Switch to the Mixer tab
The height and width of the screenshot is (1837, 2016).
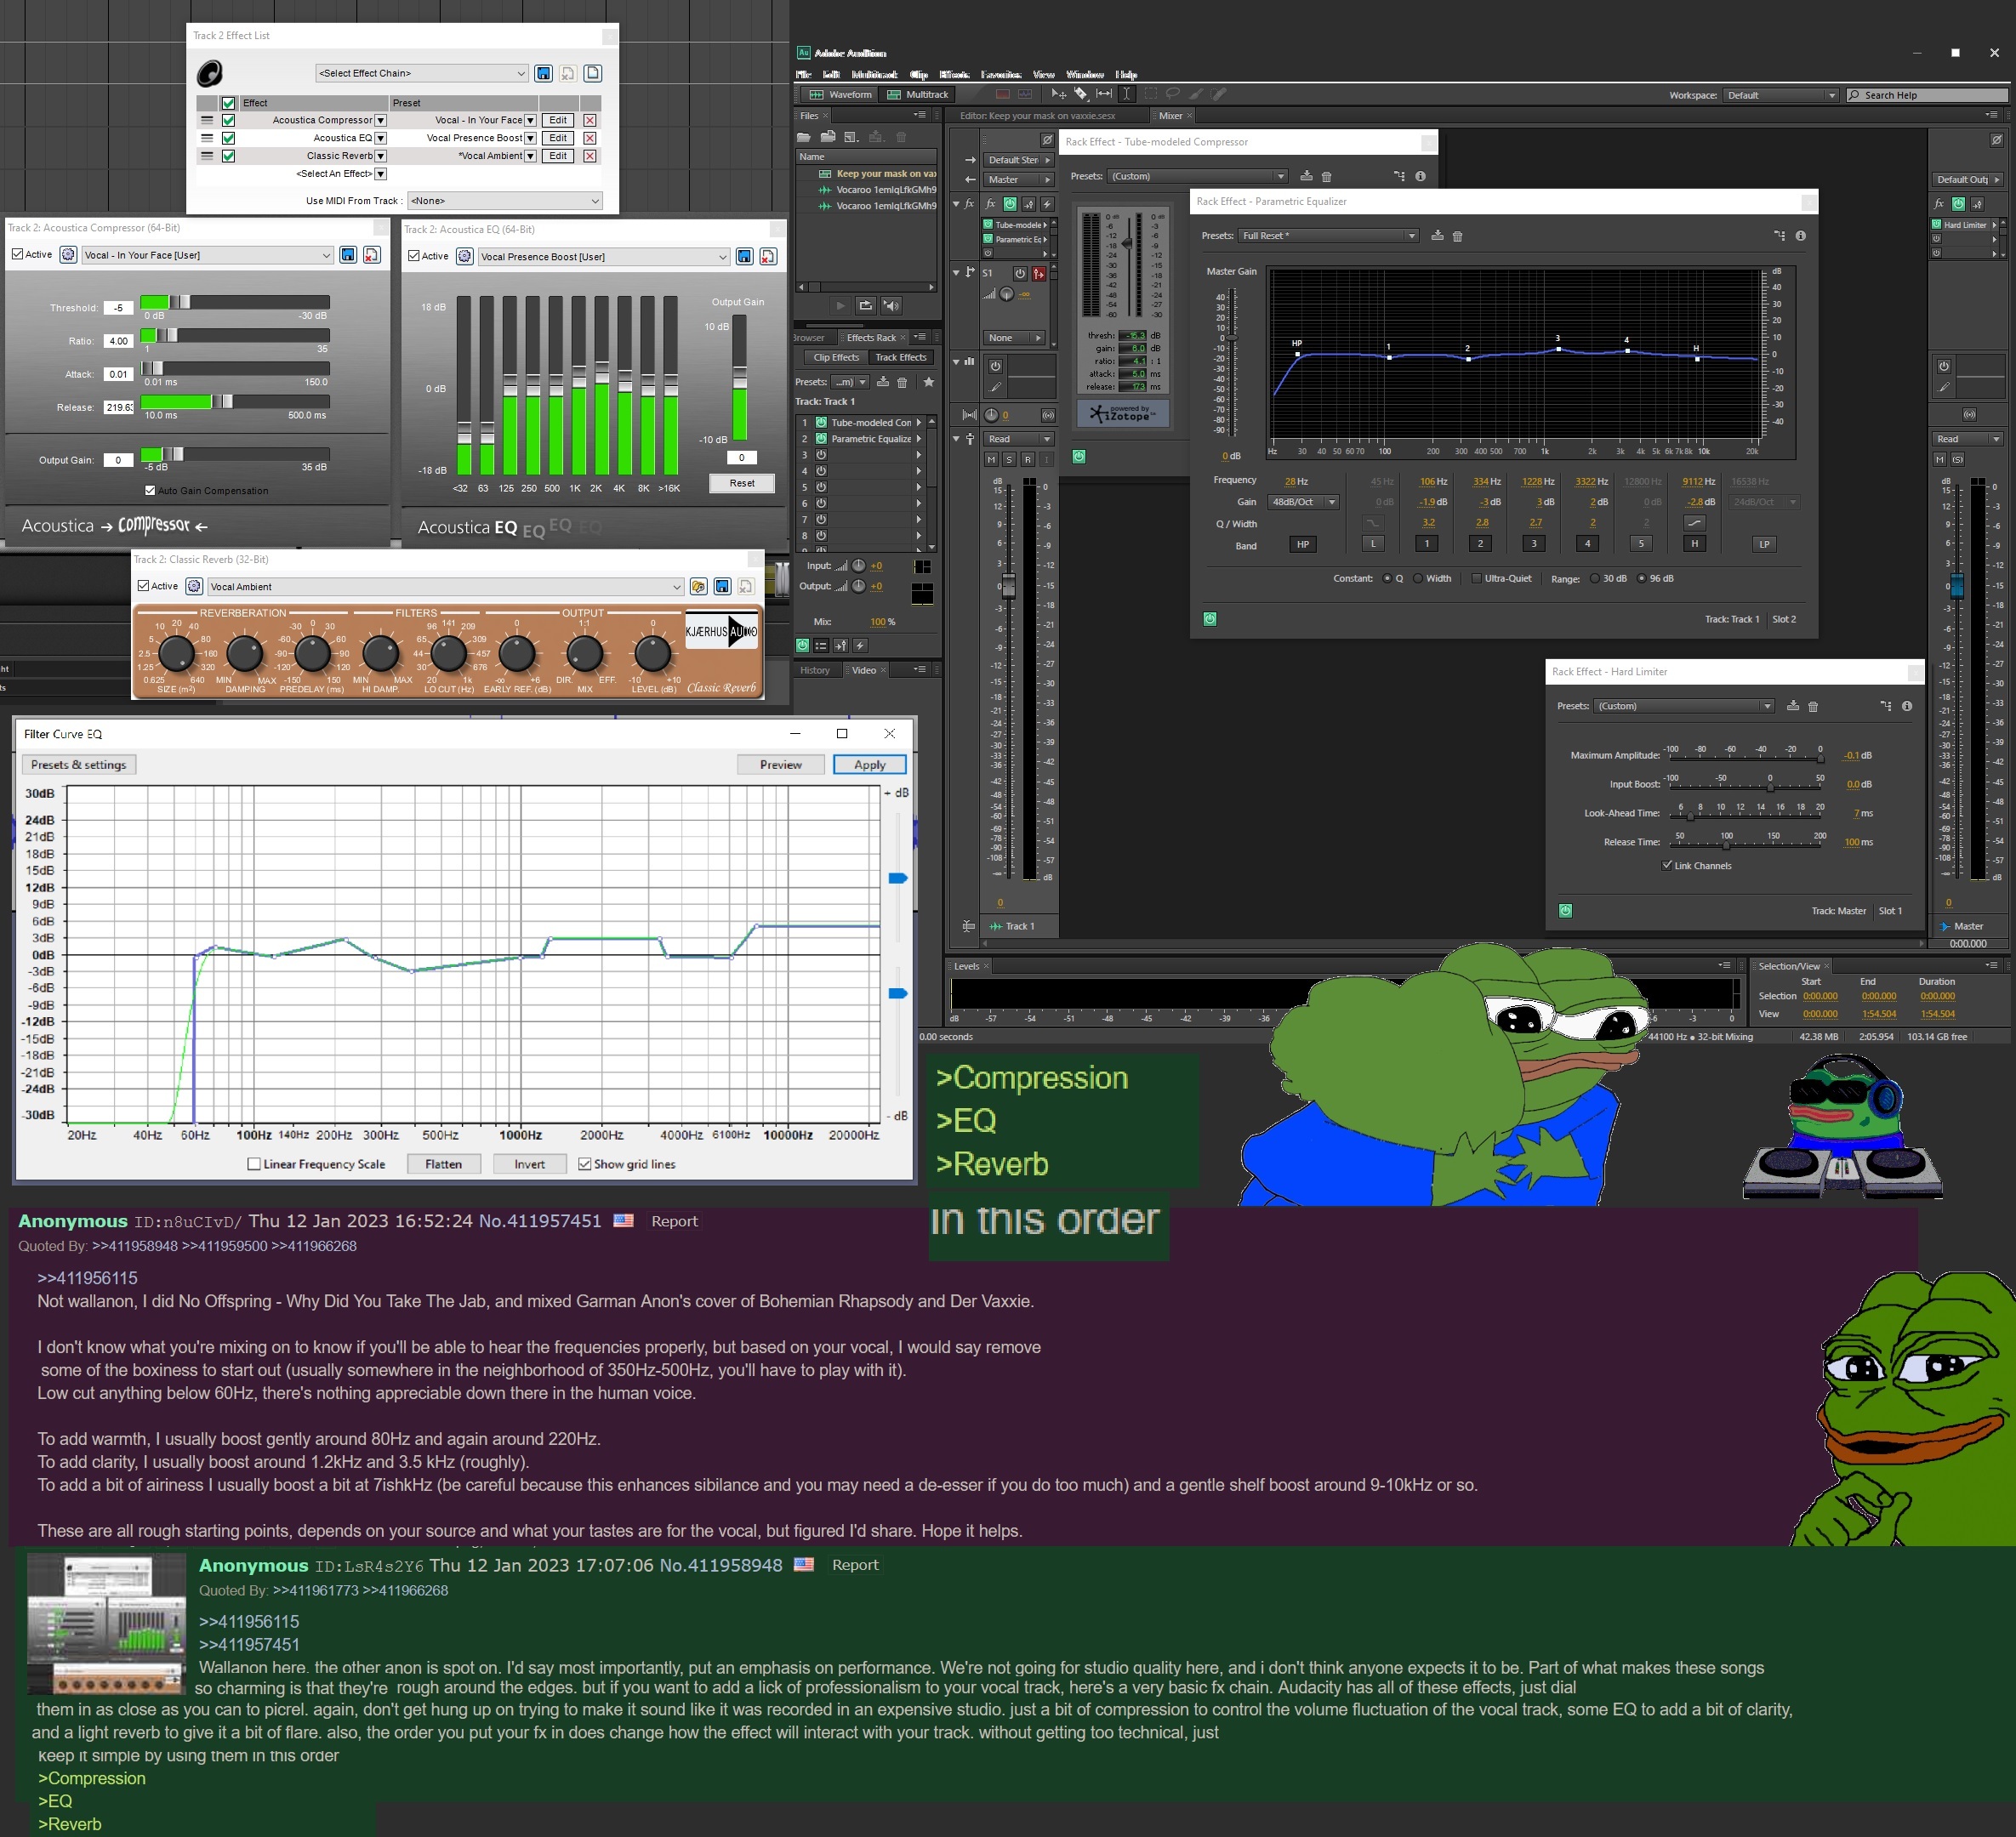click(x=1170, y=116)
